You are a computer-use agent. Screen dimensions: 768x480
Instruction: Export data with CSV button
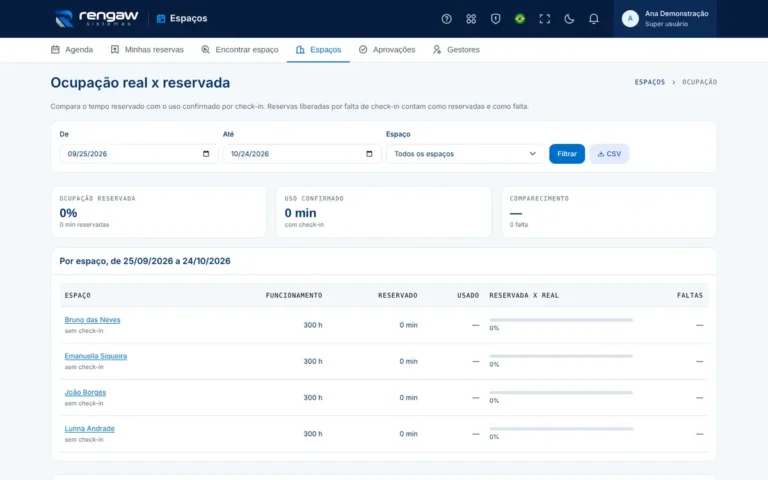coord(609,154)
